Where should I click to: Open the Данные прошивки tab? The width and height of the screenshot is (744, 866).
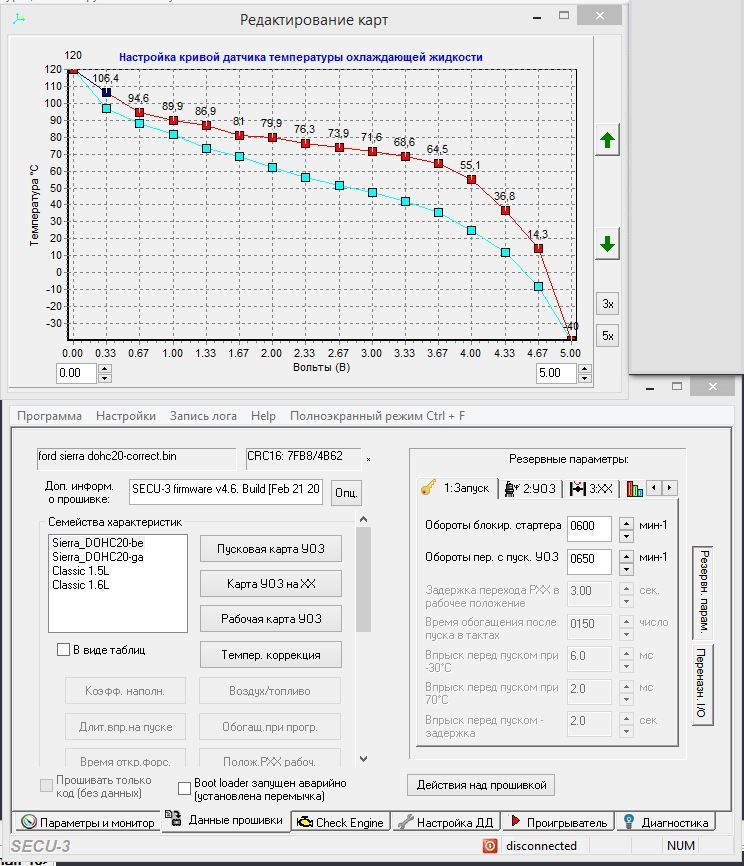225,820
